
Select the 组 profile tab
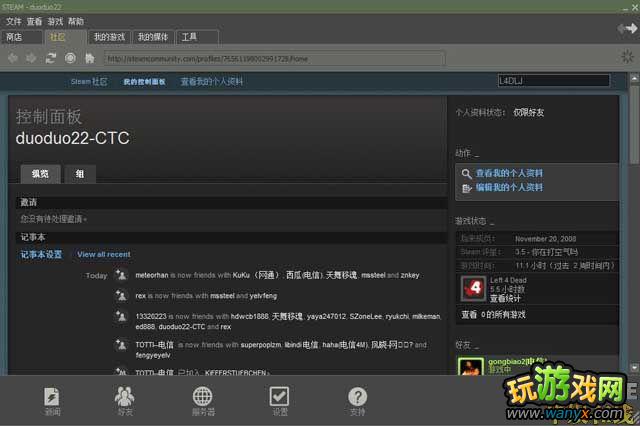tap(80, 174)
